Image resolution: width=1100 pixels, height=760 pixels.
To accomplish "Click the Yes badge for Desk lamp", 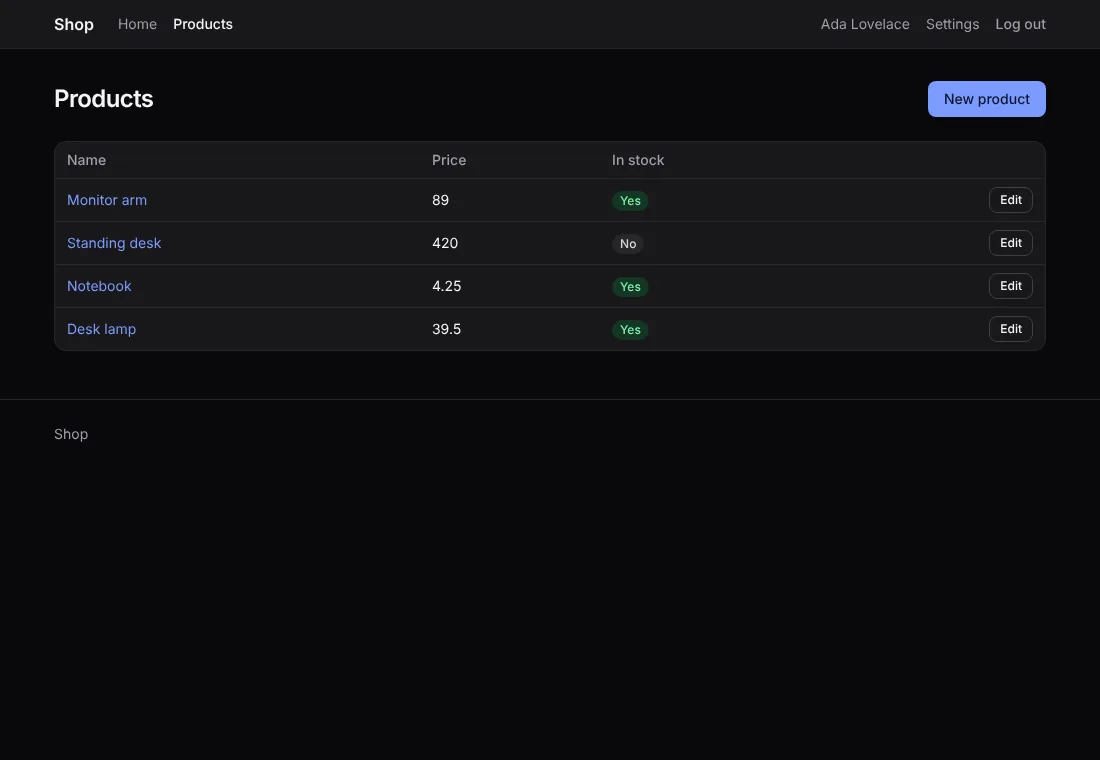I will [630, 330].
